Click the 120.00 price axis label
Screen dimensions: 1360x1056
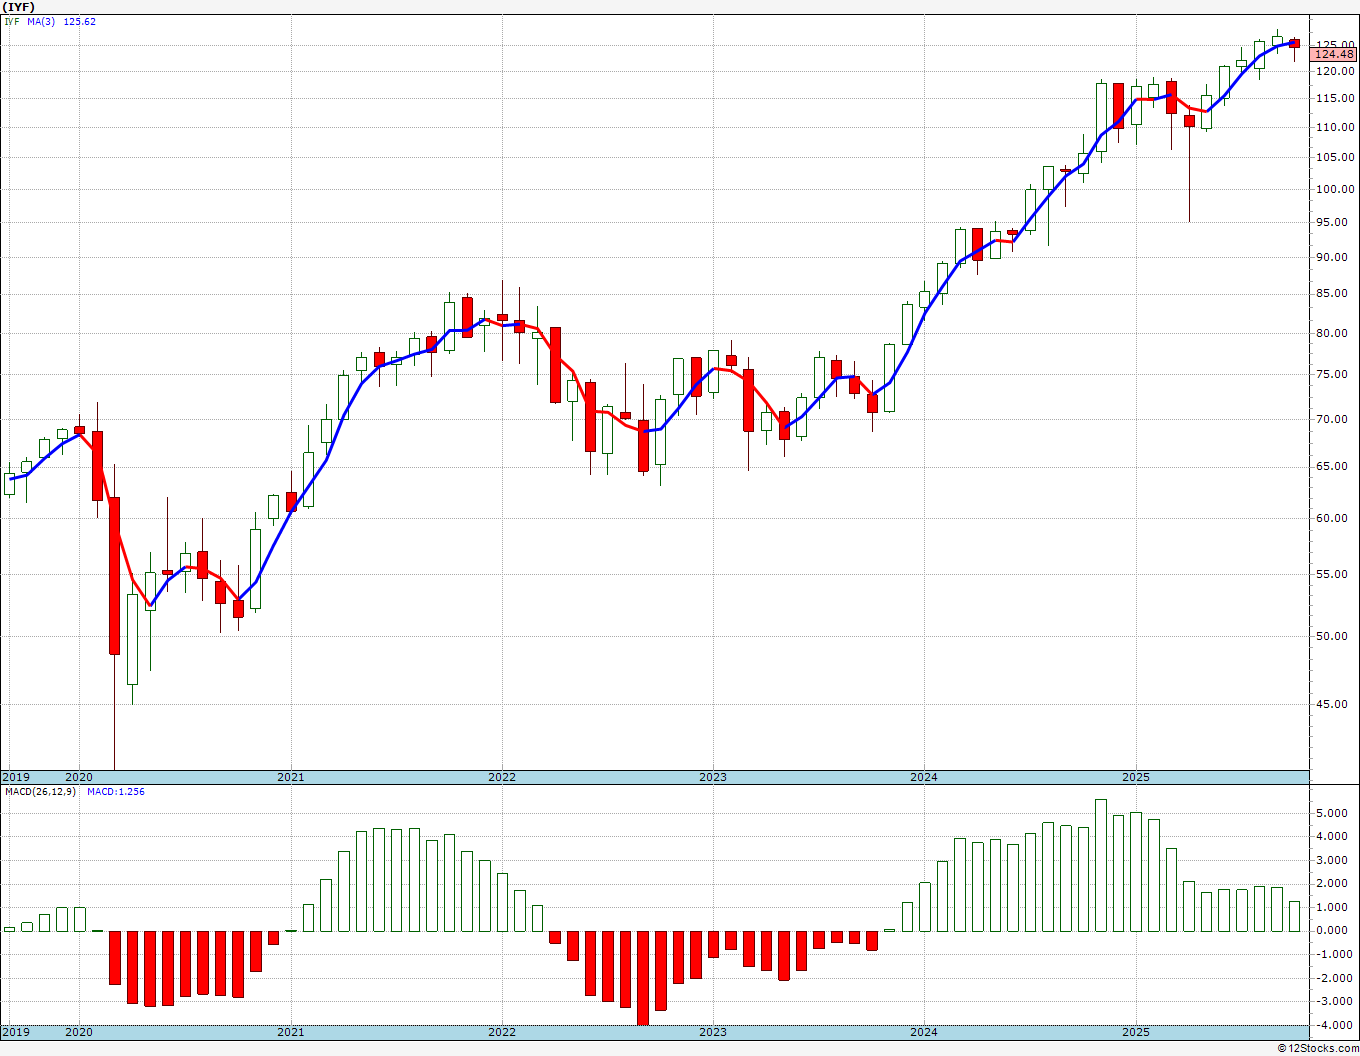1336,72
